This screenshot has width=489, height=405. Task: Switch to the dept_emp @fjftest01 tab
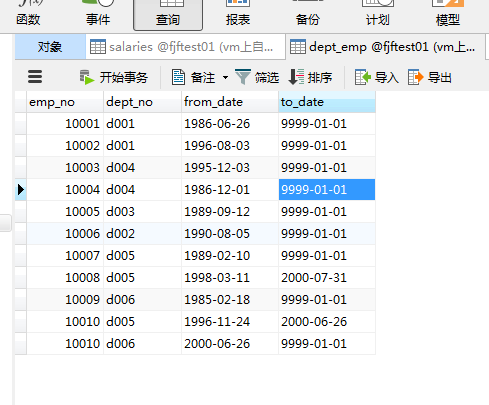(x=386, y=47)
